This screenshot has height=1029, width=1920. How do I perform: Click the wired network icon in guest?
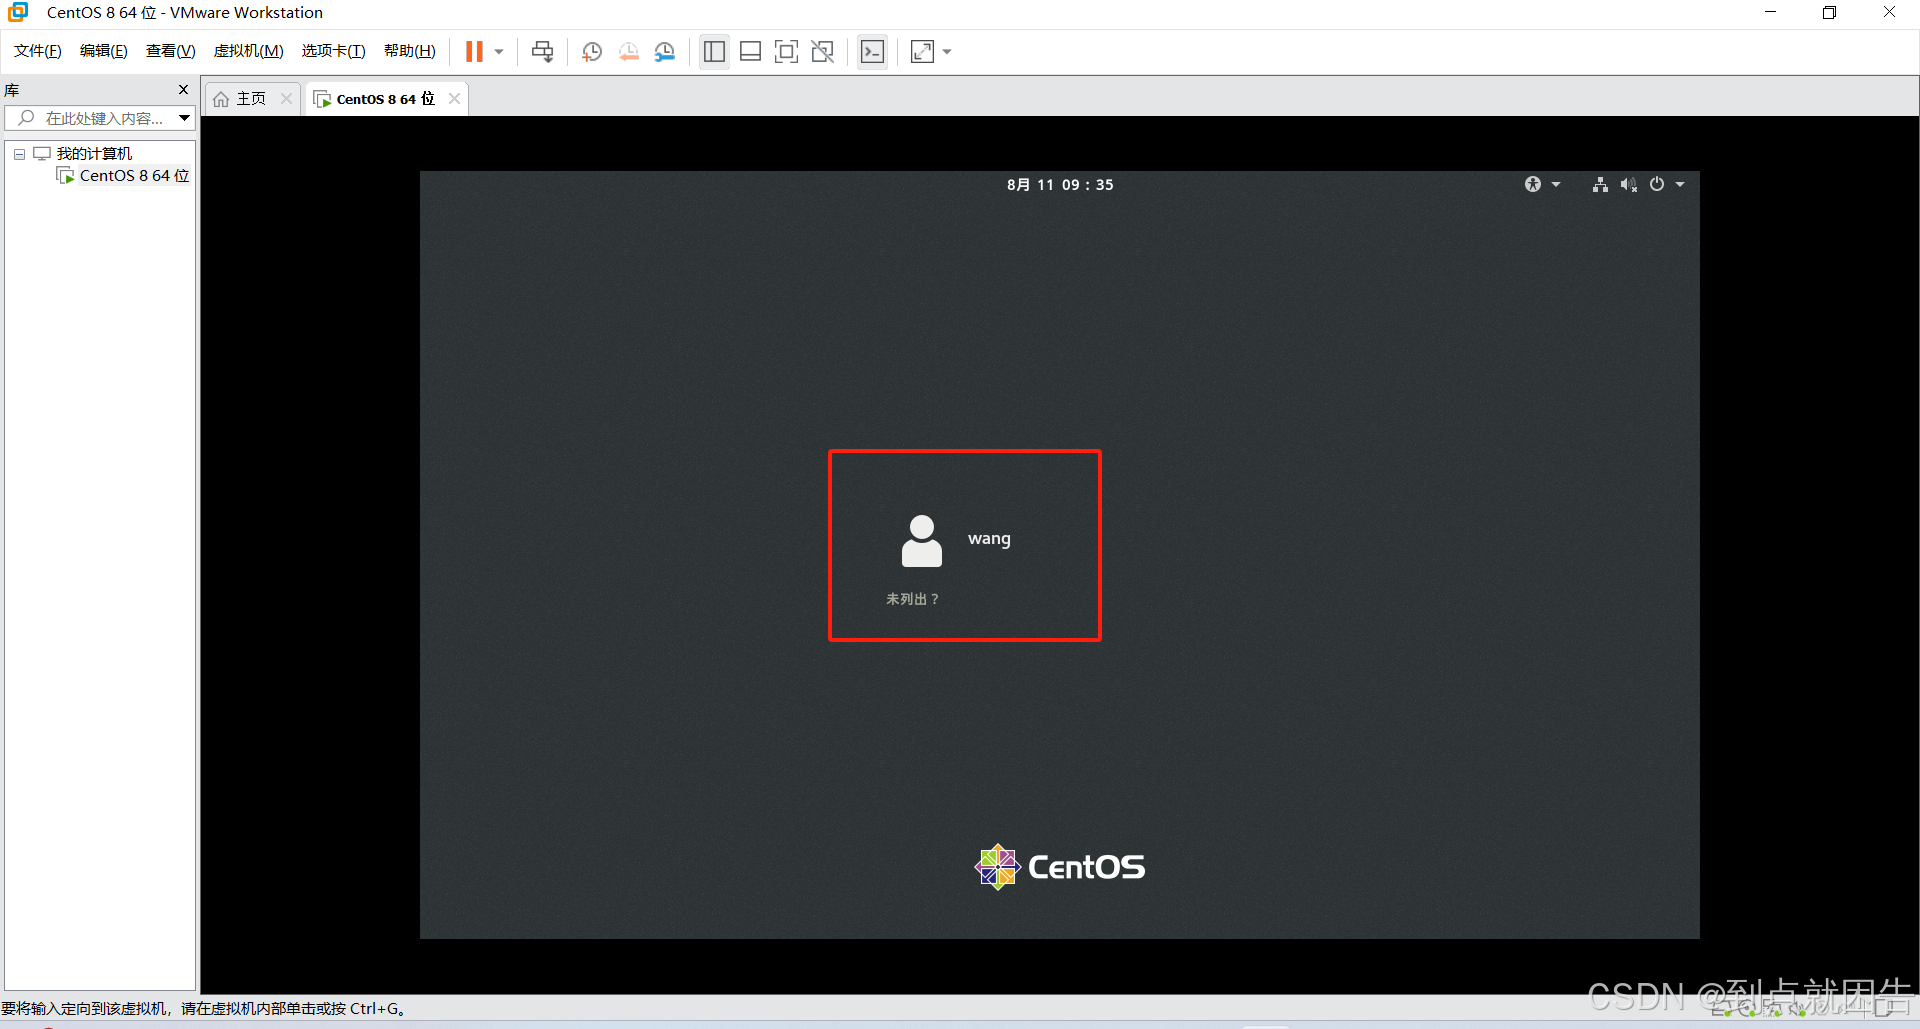[1600, 184]
